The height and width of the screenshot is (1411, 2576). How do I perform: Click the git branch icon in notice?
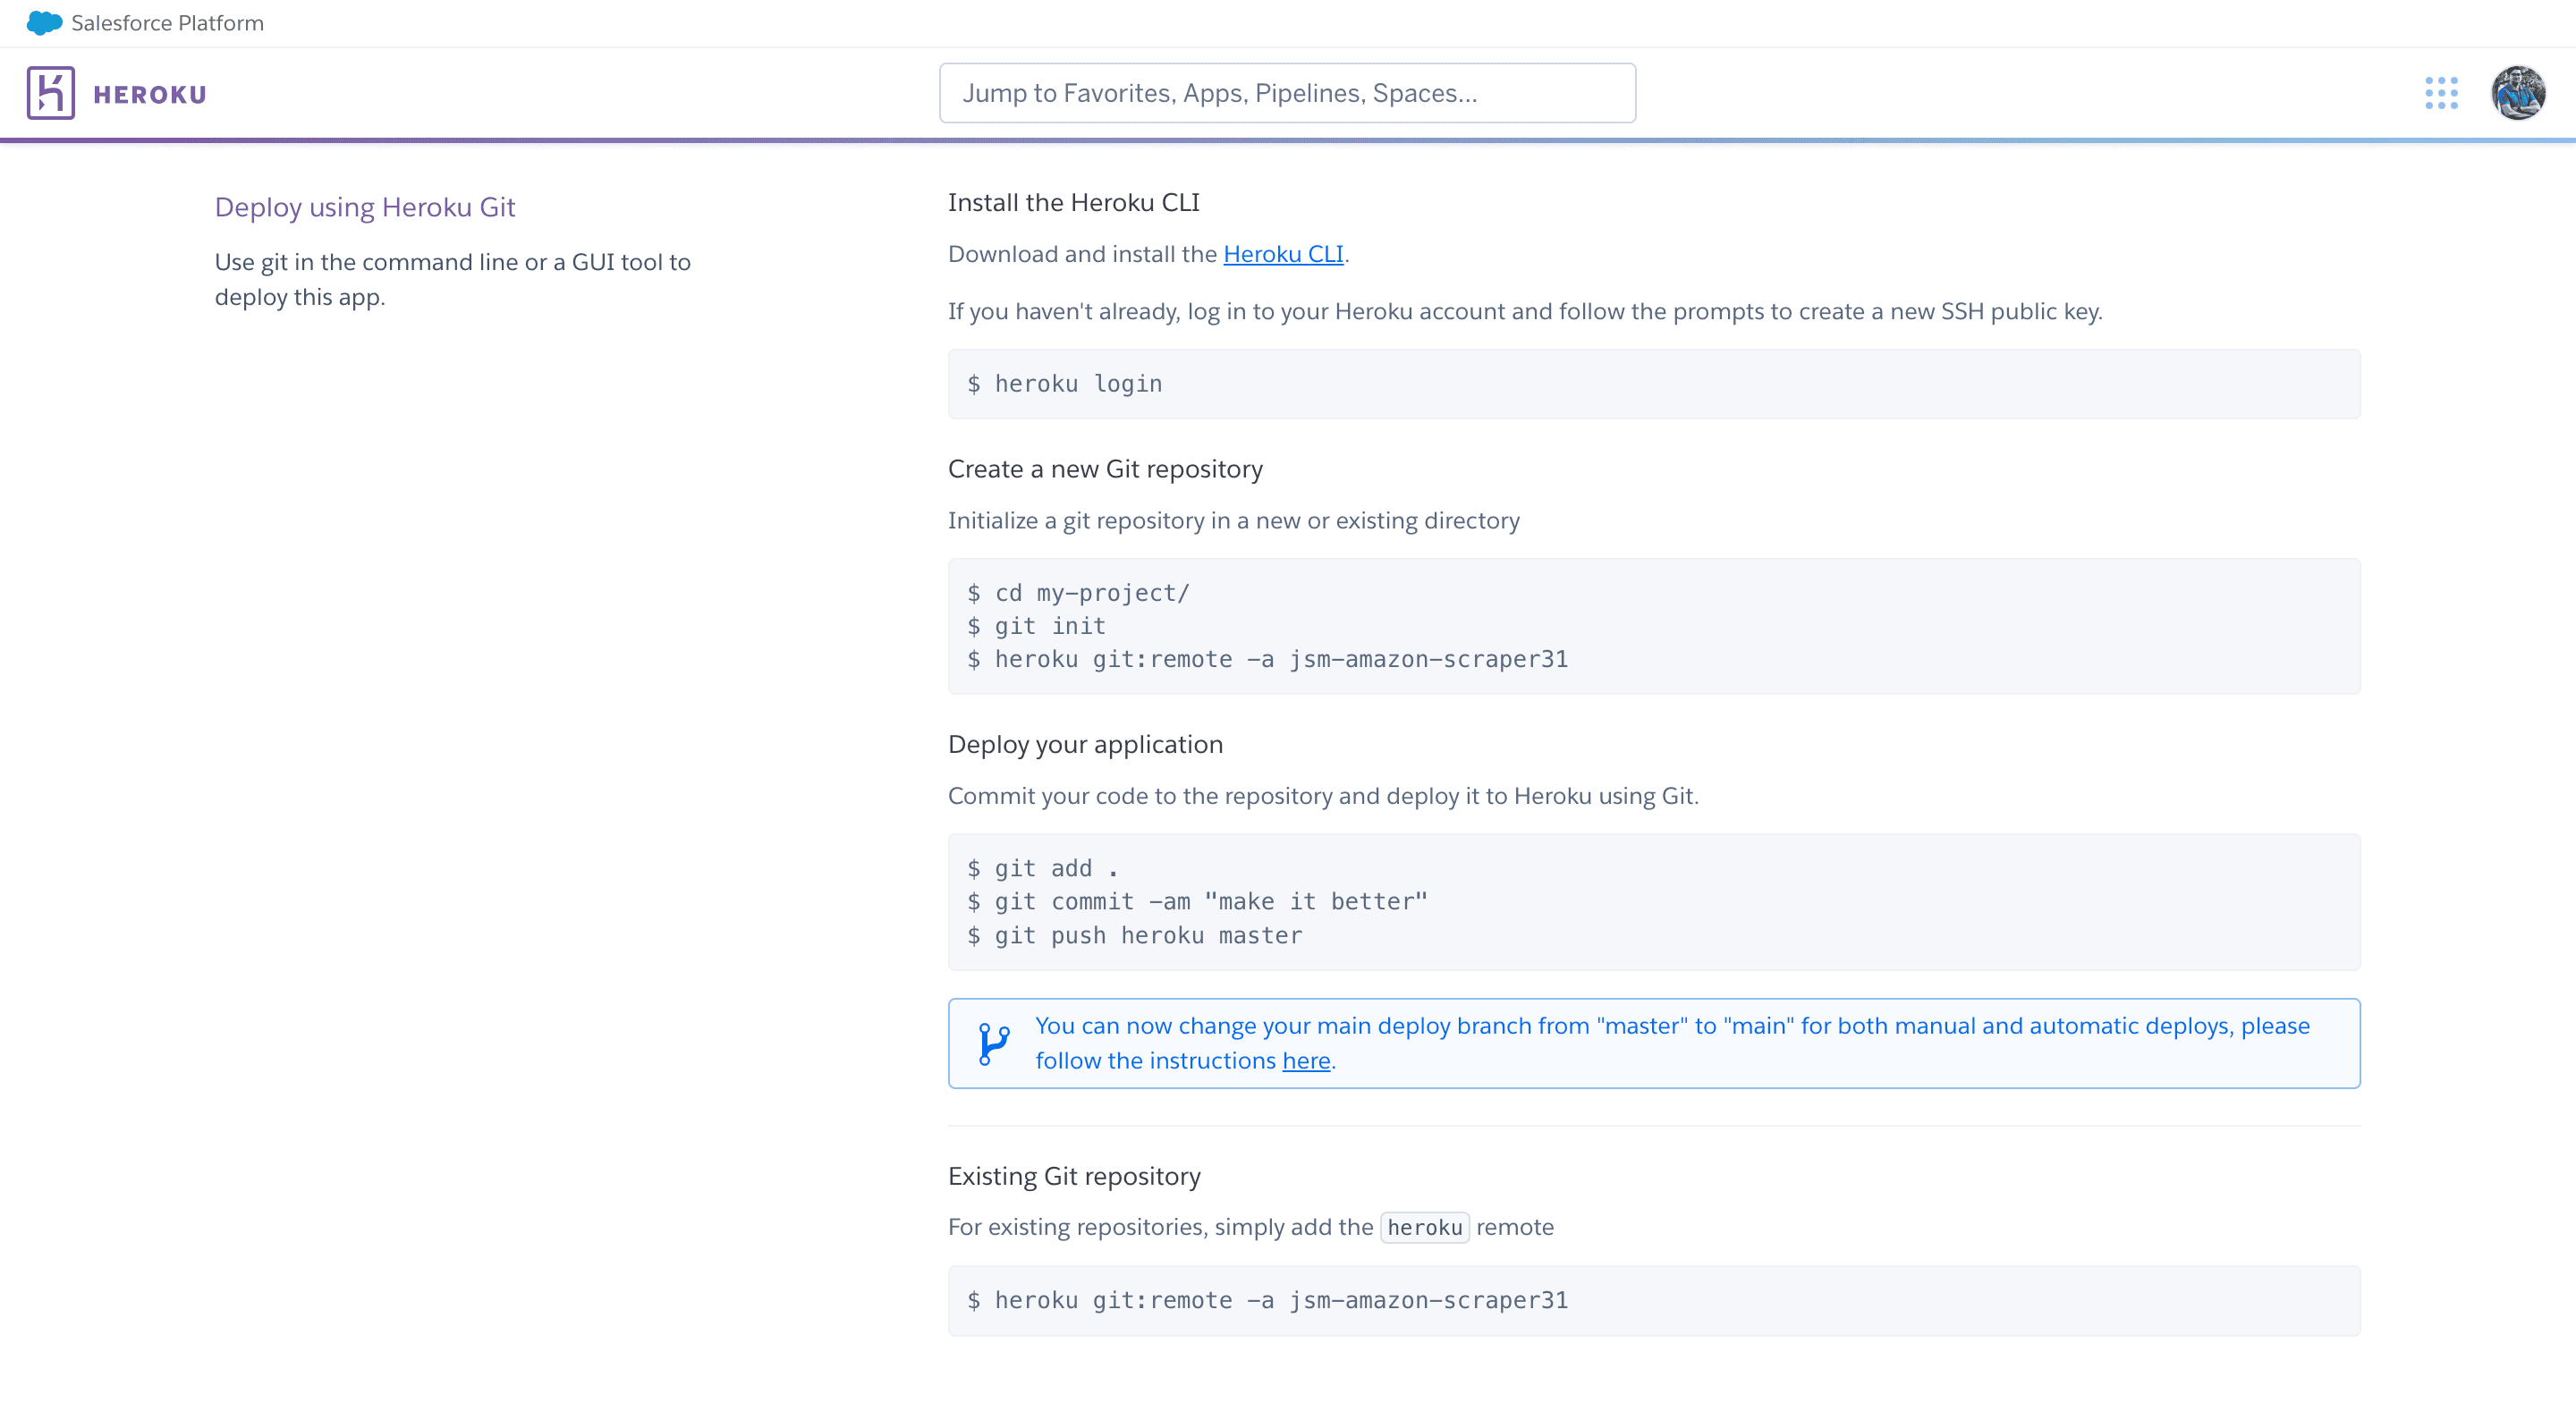point(993,1044)
